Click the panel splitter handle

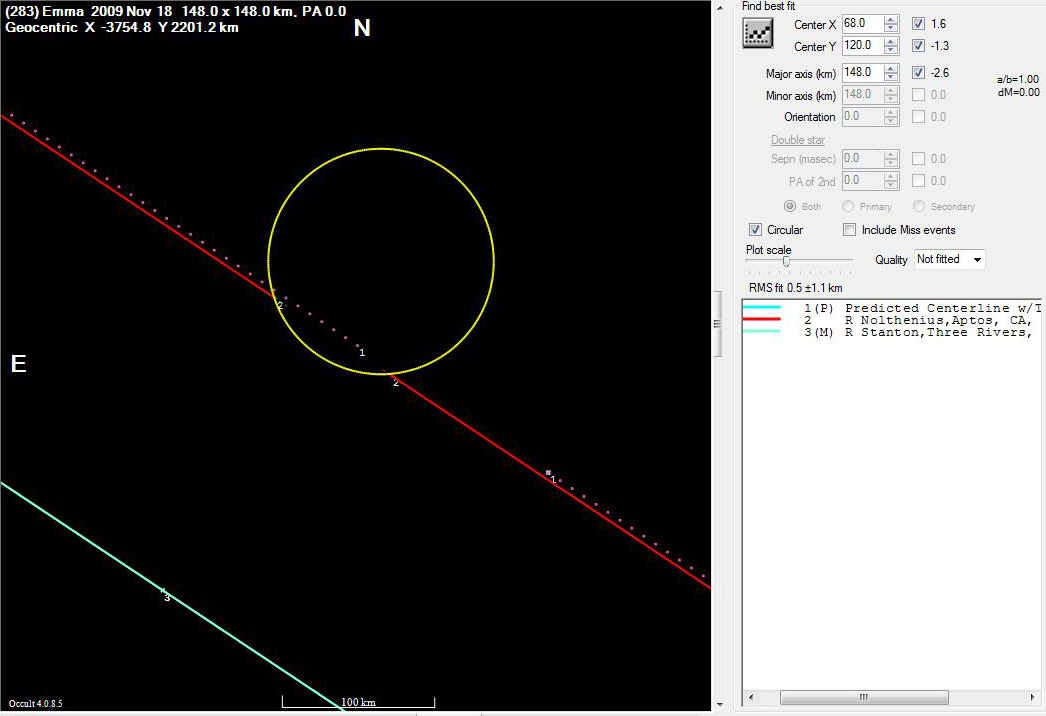point(716,323)
